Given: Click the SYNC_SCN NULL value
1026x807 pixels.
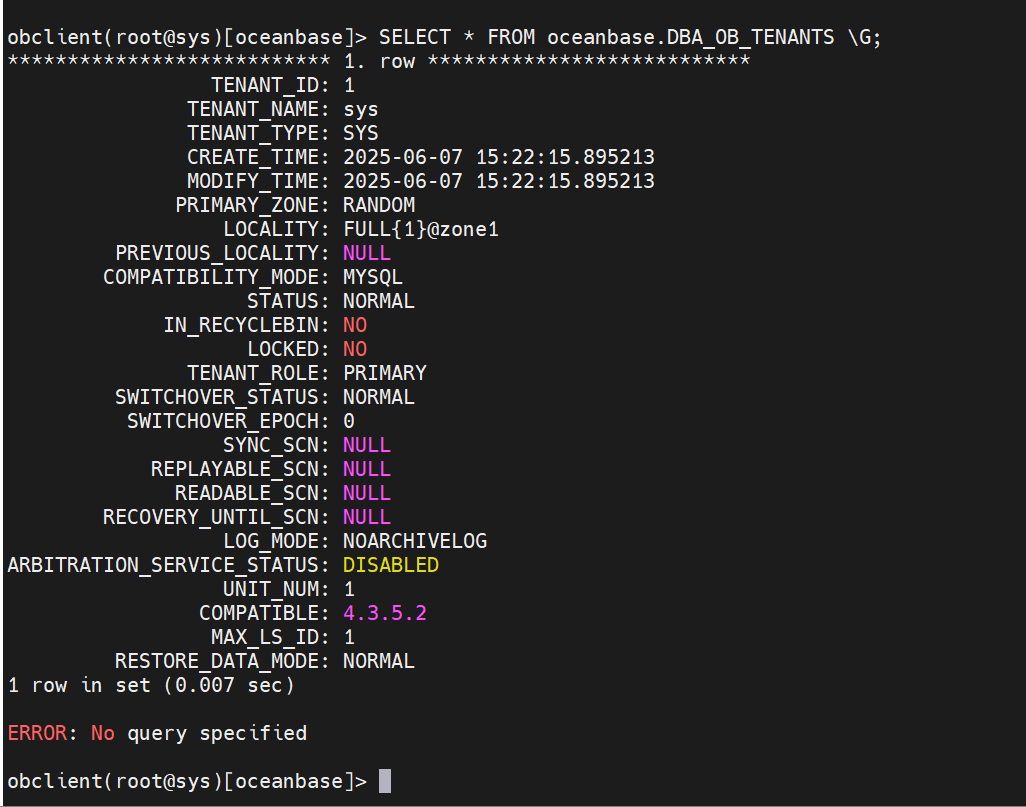Looking at the screenshot, I should [x=367, y=445].
